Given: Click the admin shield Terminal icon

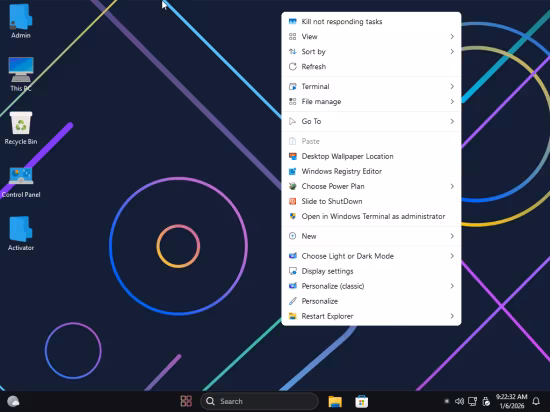Looking at the screenshot, I should (293, 216).
